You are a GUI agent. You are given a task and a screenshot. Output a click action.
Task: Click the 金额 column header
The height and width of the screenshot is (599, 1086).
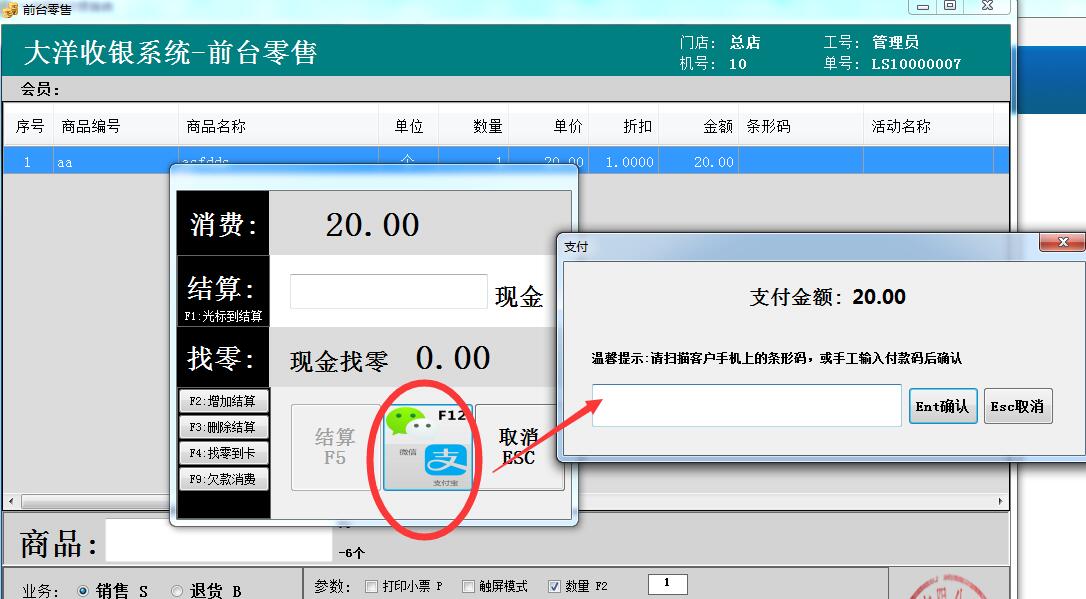698,126
